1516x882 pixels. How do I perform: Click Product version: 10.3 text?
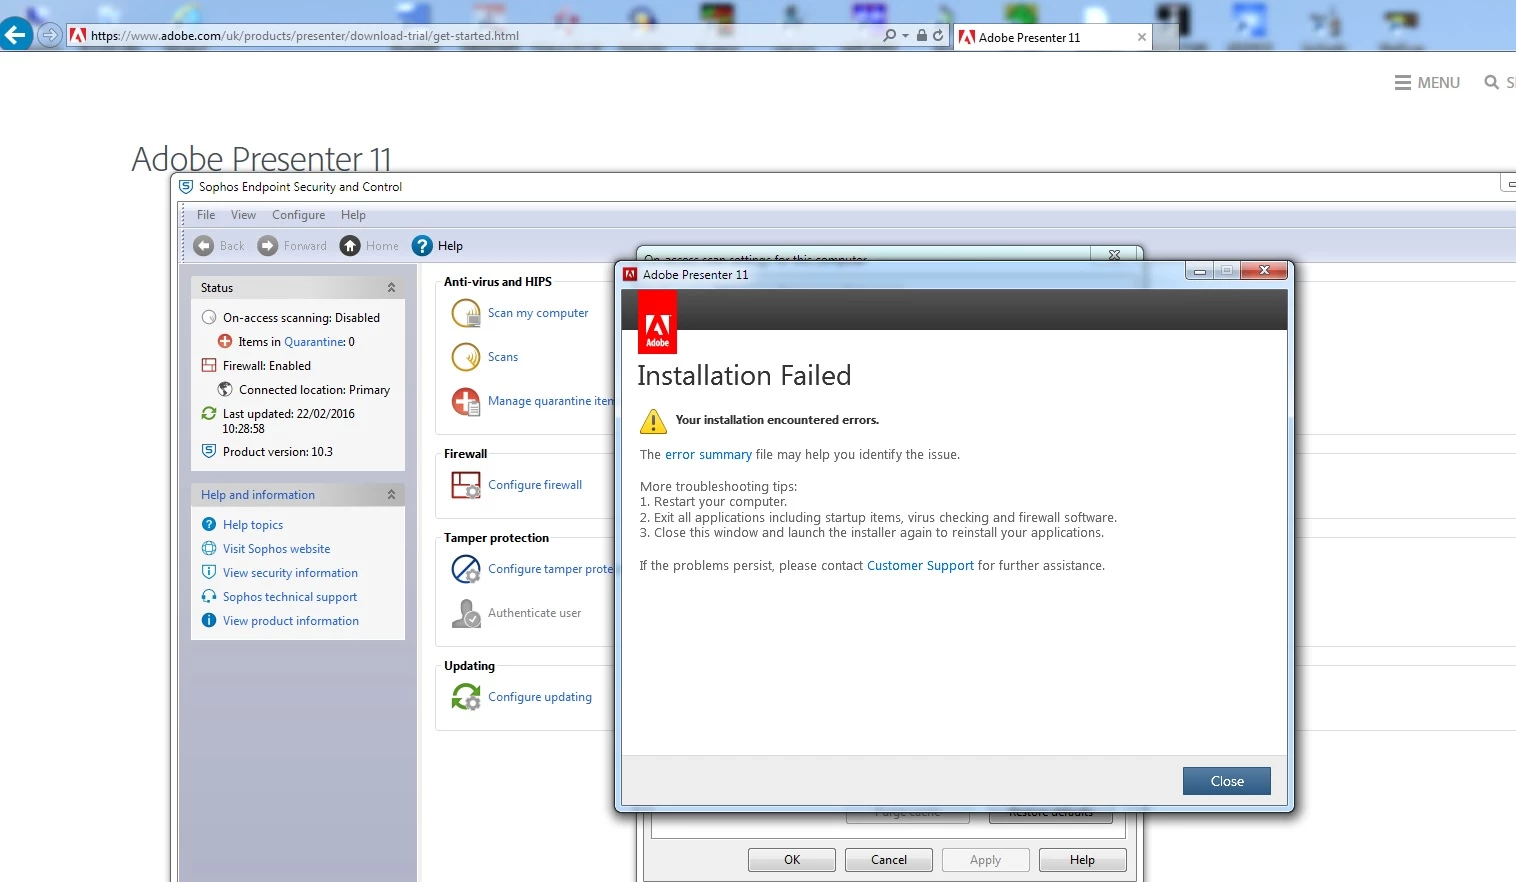pos(278,452)
